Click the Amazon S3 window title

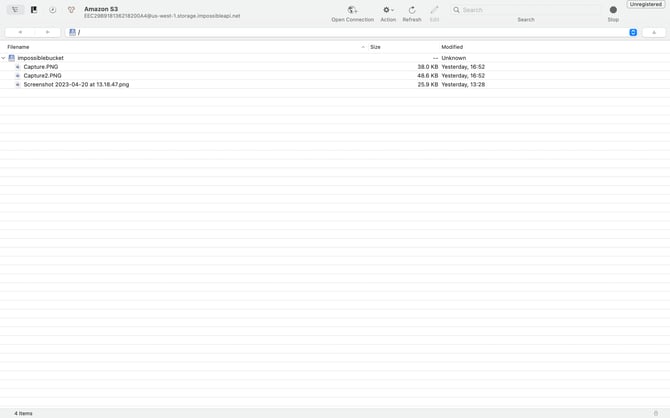(x=101, y=9)
